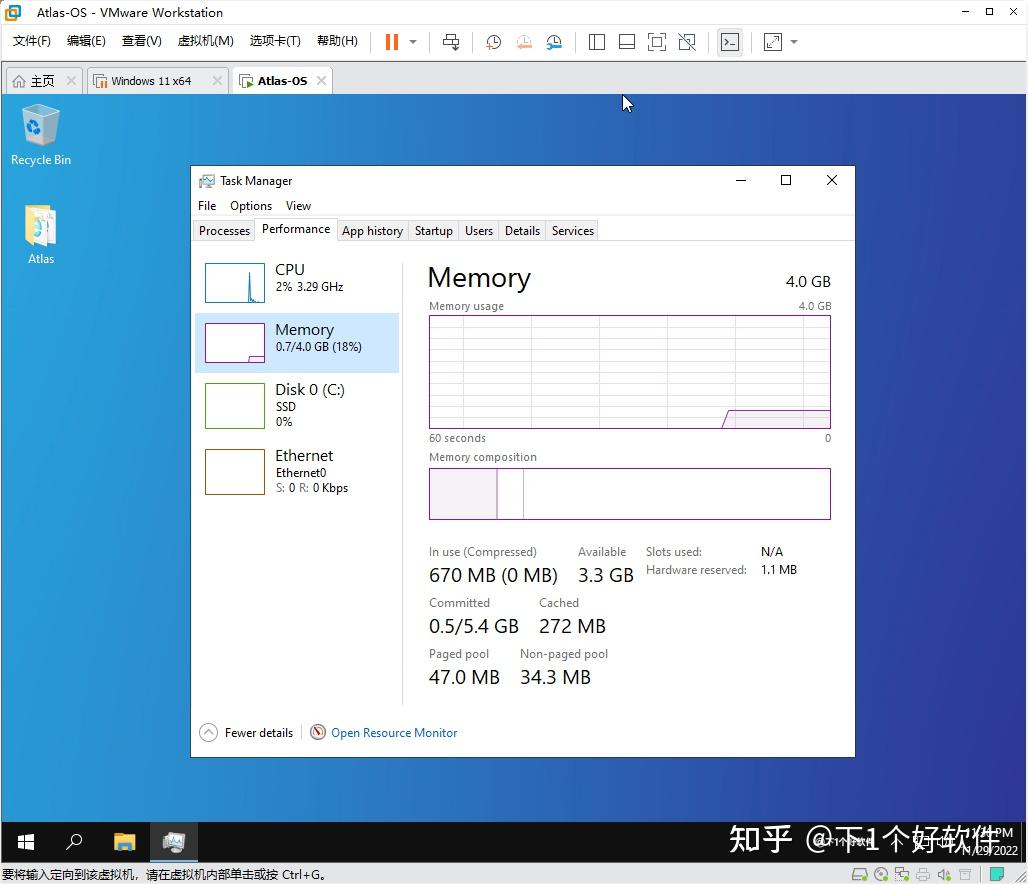Select the CPU performance graph item
Image resolution: width=1028 pixels, height=884 pixels.
tap(297, 283)
